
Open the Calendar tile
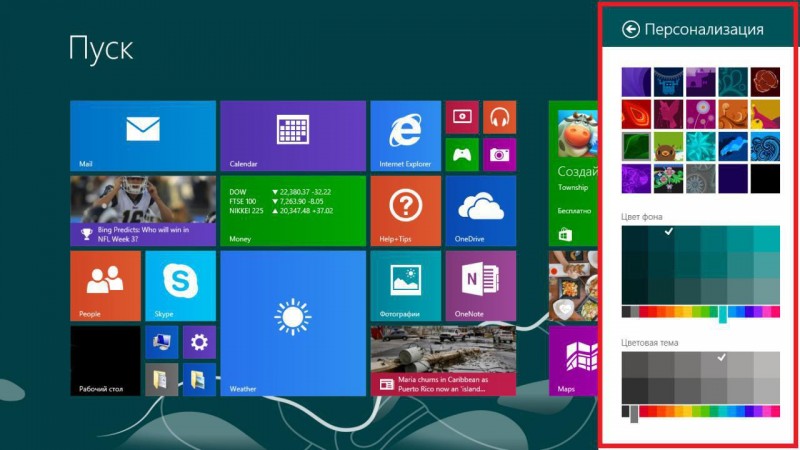tap(293, 136)
